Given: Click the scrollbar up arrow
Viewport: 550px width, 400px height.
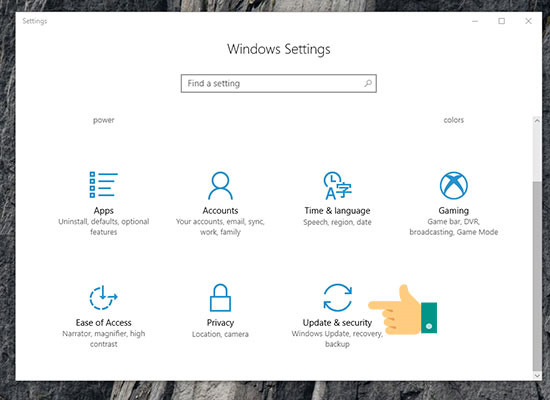Looking at the screenshot, I should pyautogui.click(x=537, y=121).
